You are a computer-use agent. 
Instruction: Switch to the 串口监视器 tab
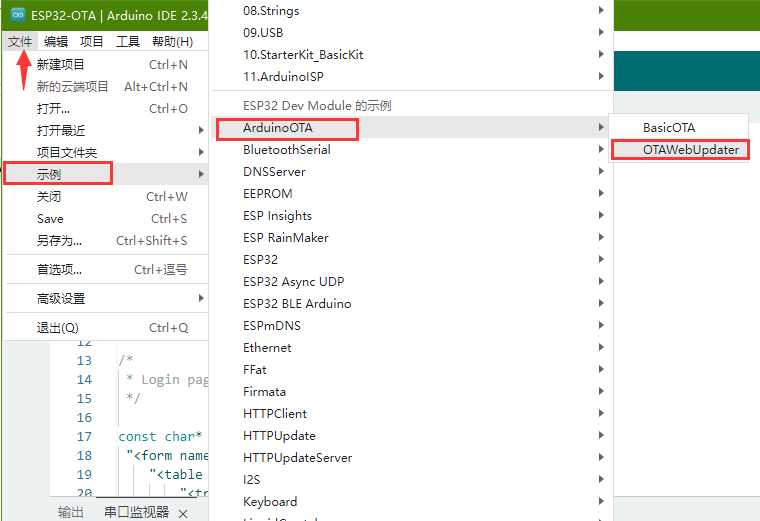pos(137,512)
